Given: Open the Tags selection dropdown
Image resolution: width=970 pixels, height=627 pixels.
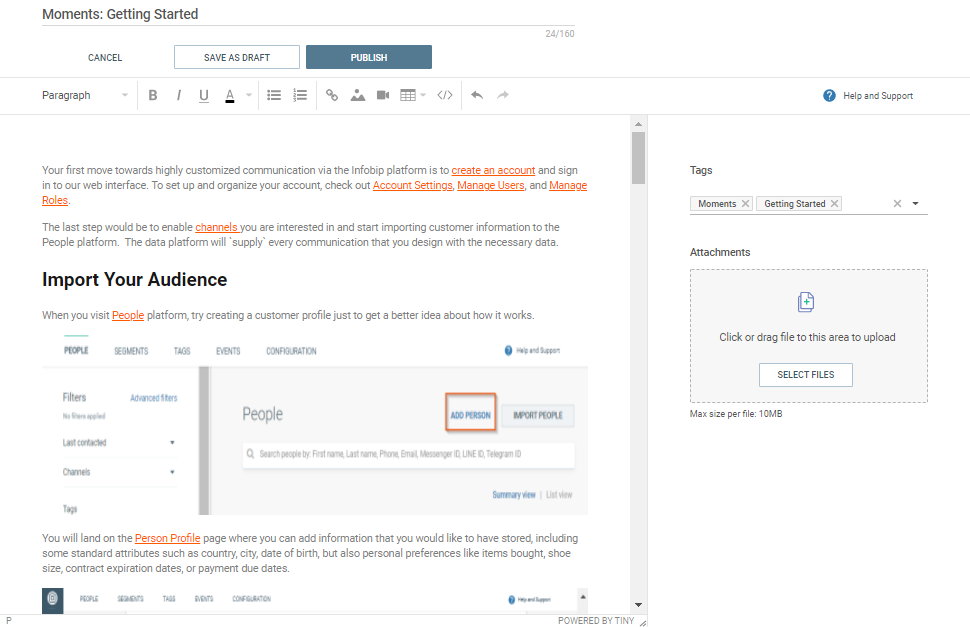Looking at the screenshot, I should (913, 203).
